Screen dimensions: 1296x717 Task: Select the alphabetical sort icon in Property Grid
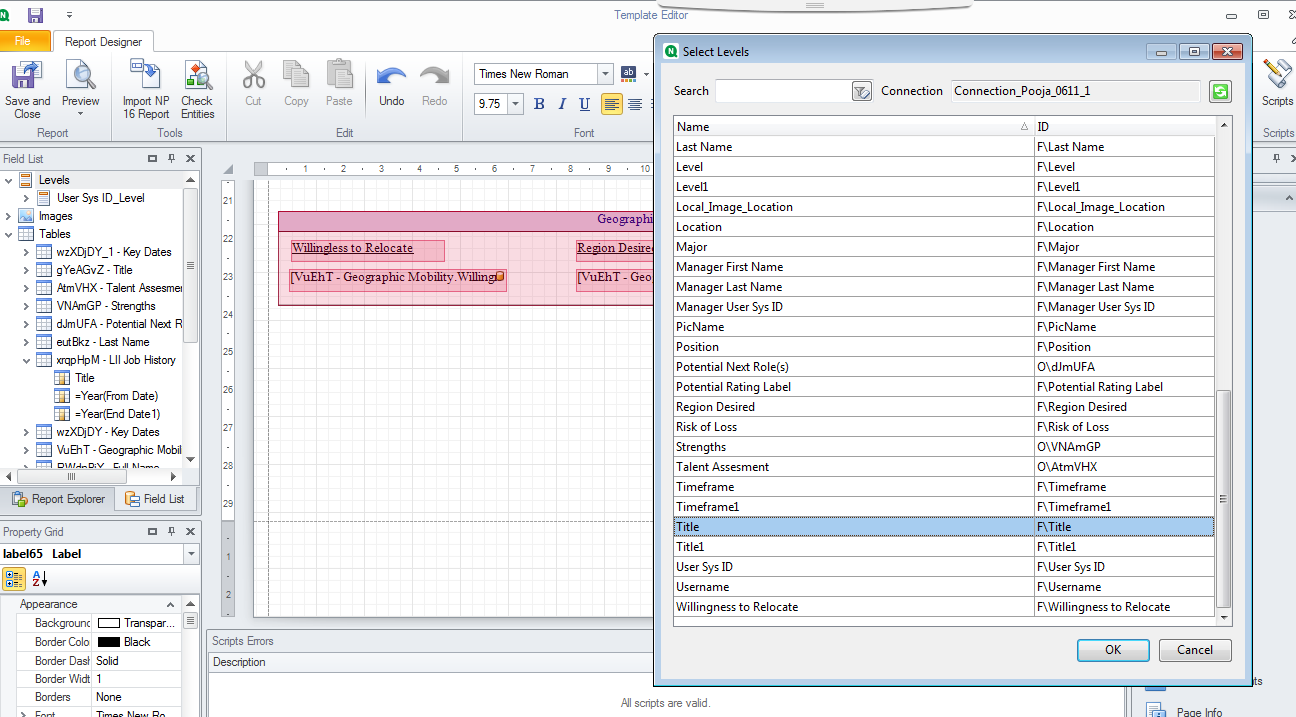click(x=40, y=578)
